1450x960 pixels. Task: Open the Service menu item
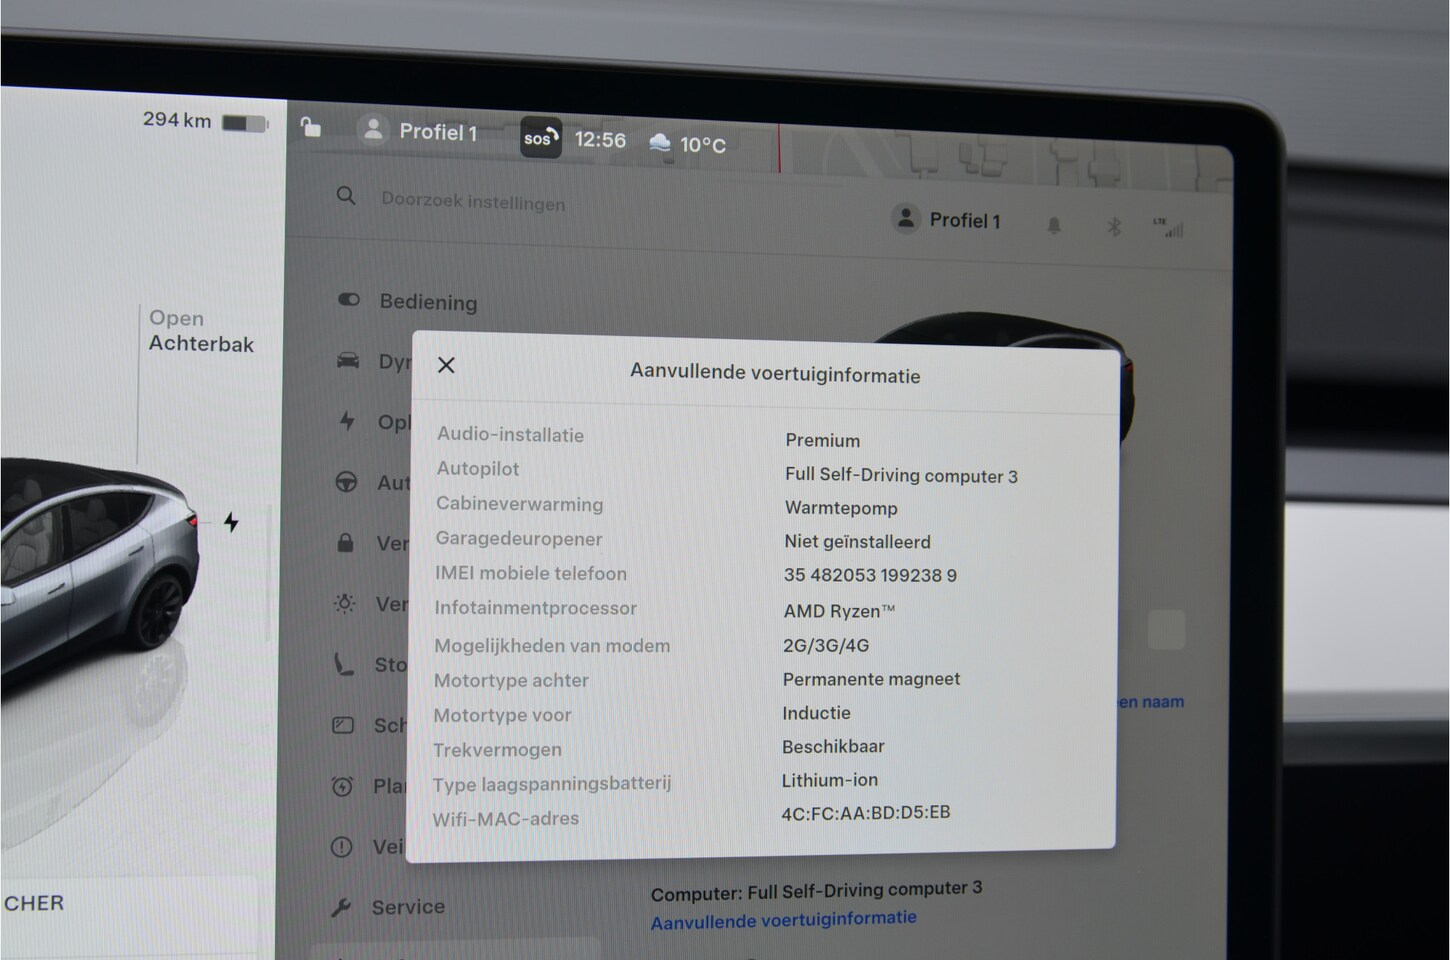pyautogui.click(x=407, y=907)
